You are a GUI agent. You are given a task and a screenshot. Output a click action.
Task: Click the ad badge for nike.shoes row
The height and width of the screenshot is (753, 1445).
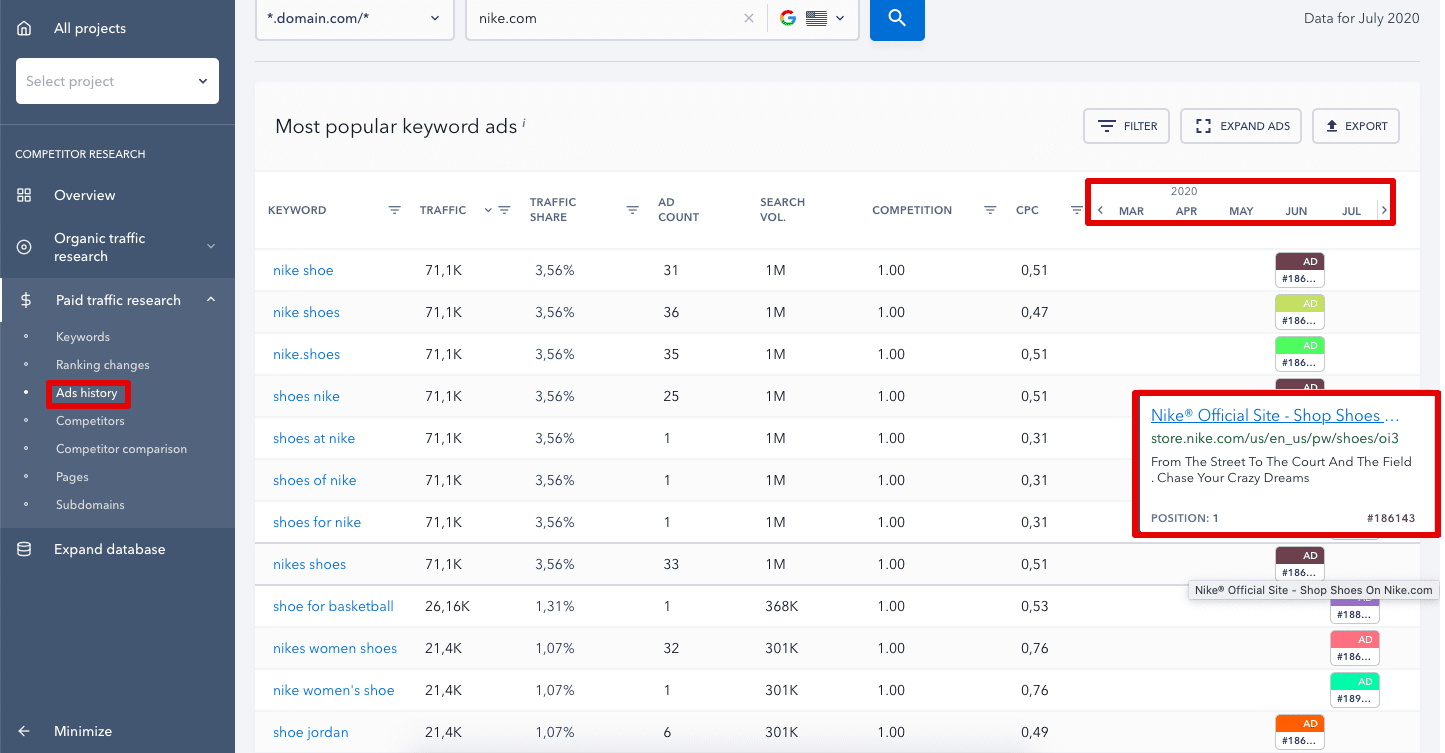pos(1300,354)
